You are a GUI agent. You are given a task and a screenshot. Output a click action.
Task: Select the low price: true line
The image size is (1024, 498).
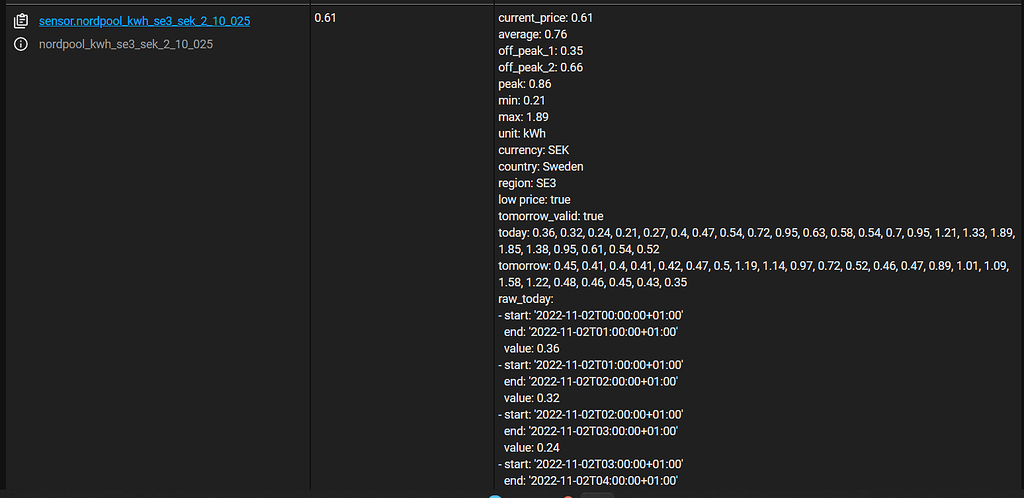[x=534, y=199]
